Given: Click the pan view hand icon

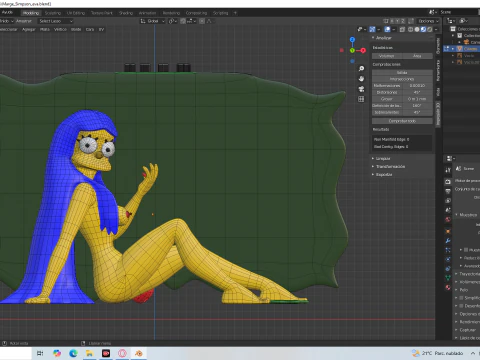Looking at the screenshot, I should (361, 79).
